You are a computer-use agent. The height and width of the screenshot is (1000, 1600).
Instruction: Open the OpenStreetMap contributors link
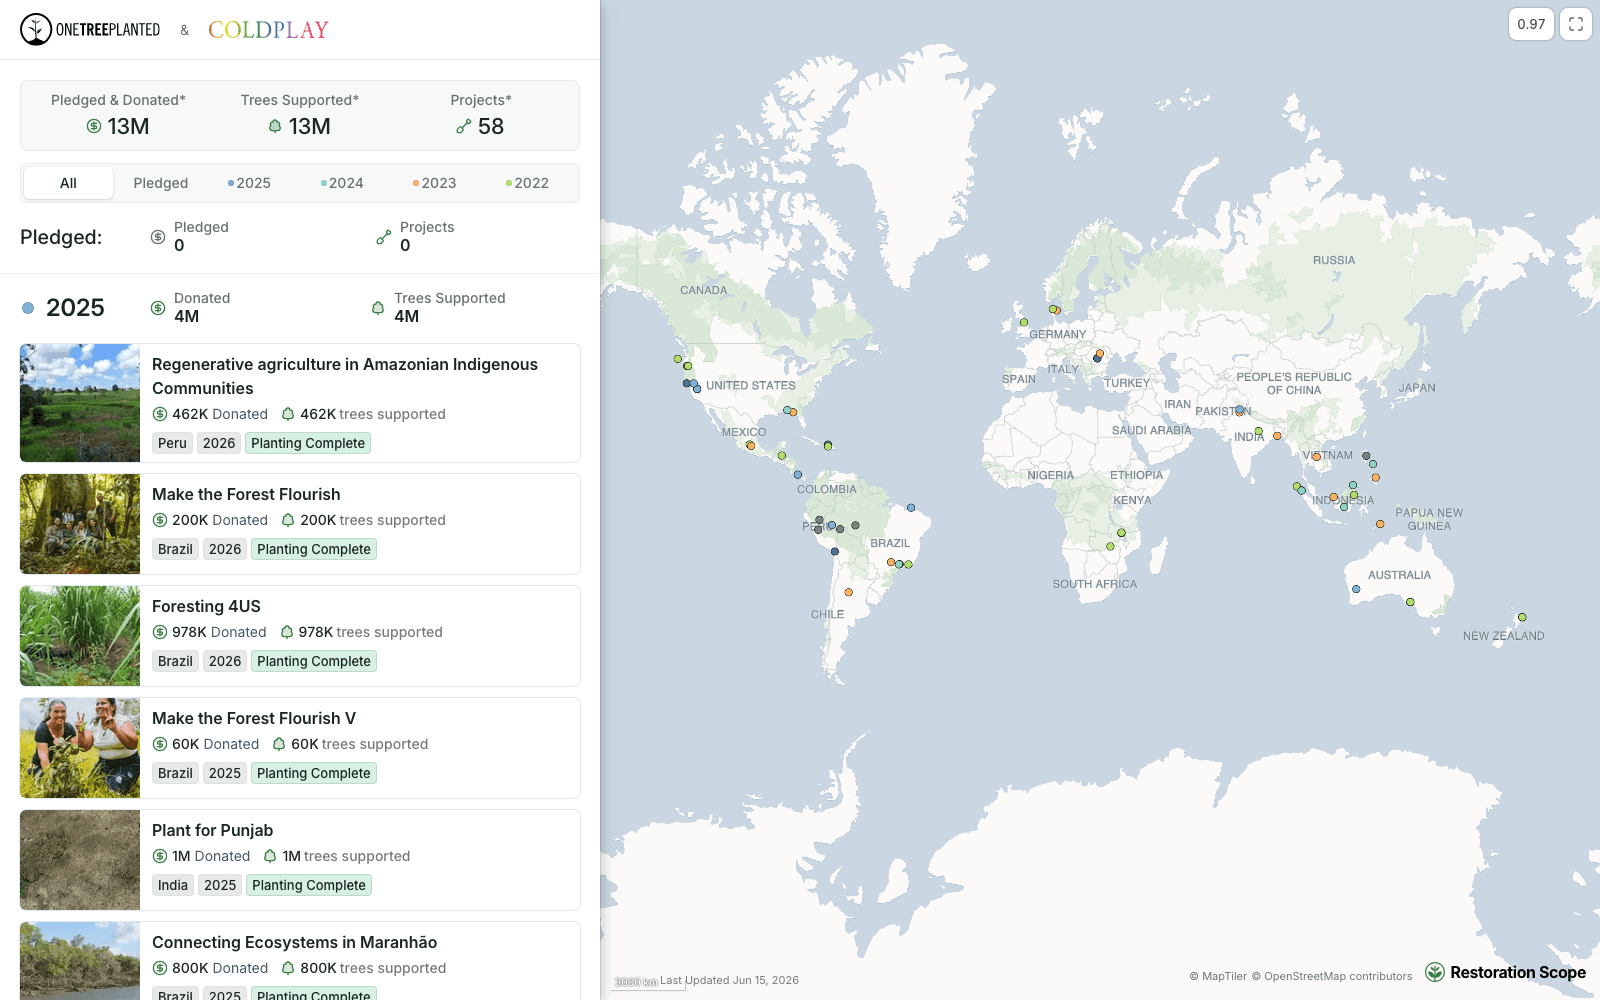tap(1332, 977)
